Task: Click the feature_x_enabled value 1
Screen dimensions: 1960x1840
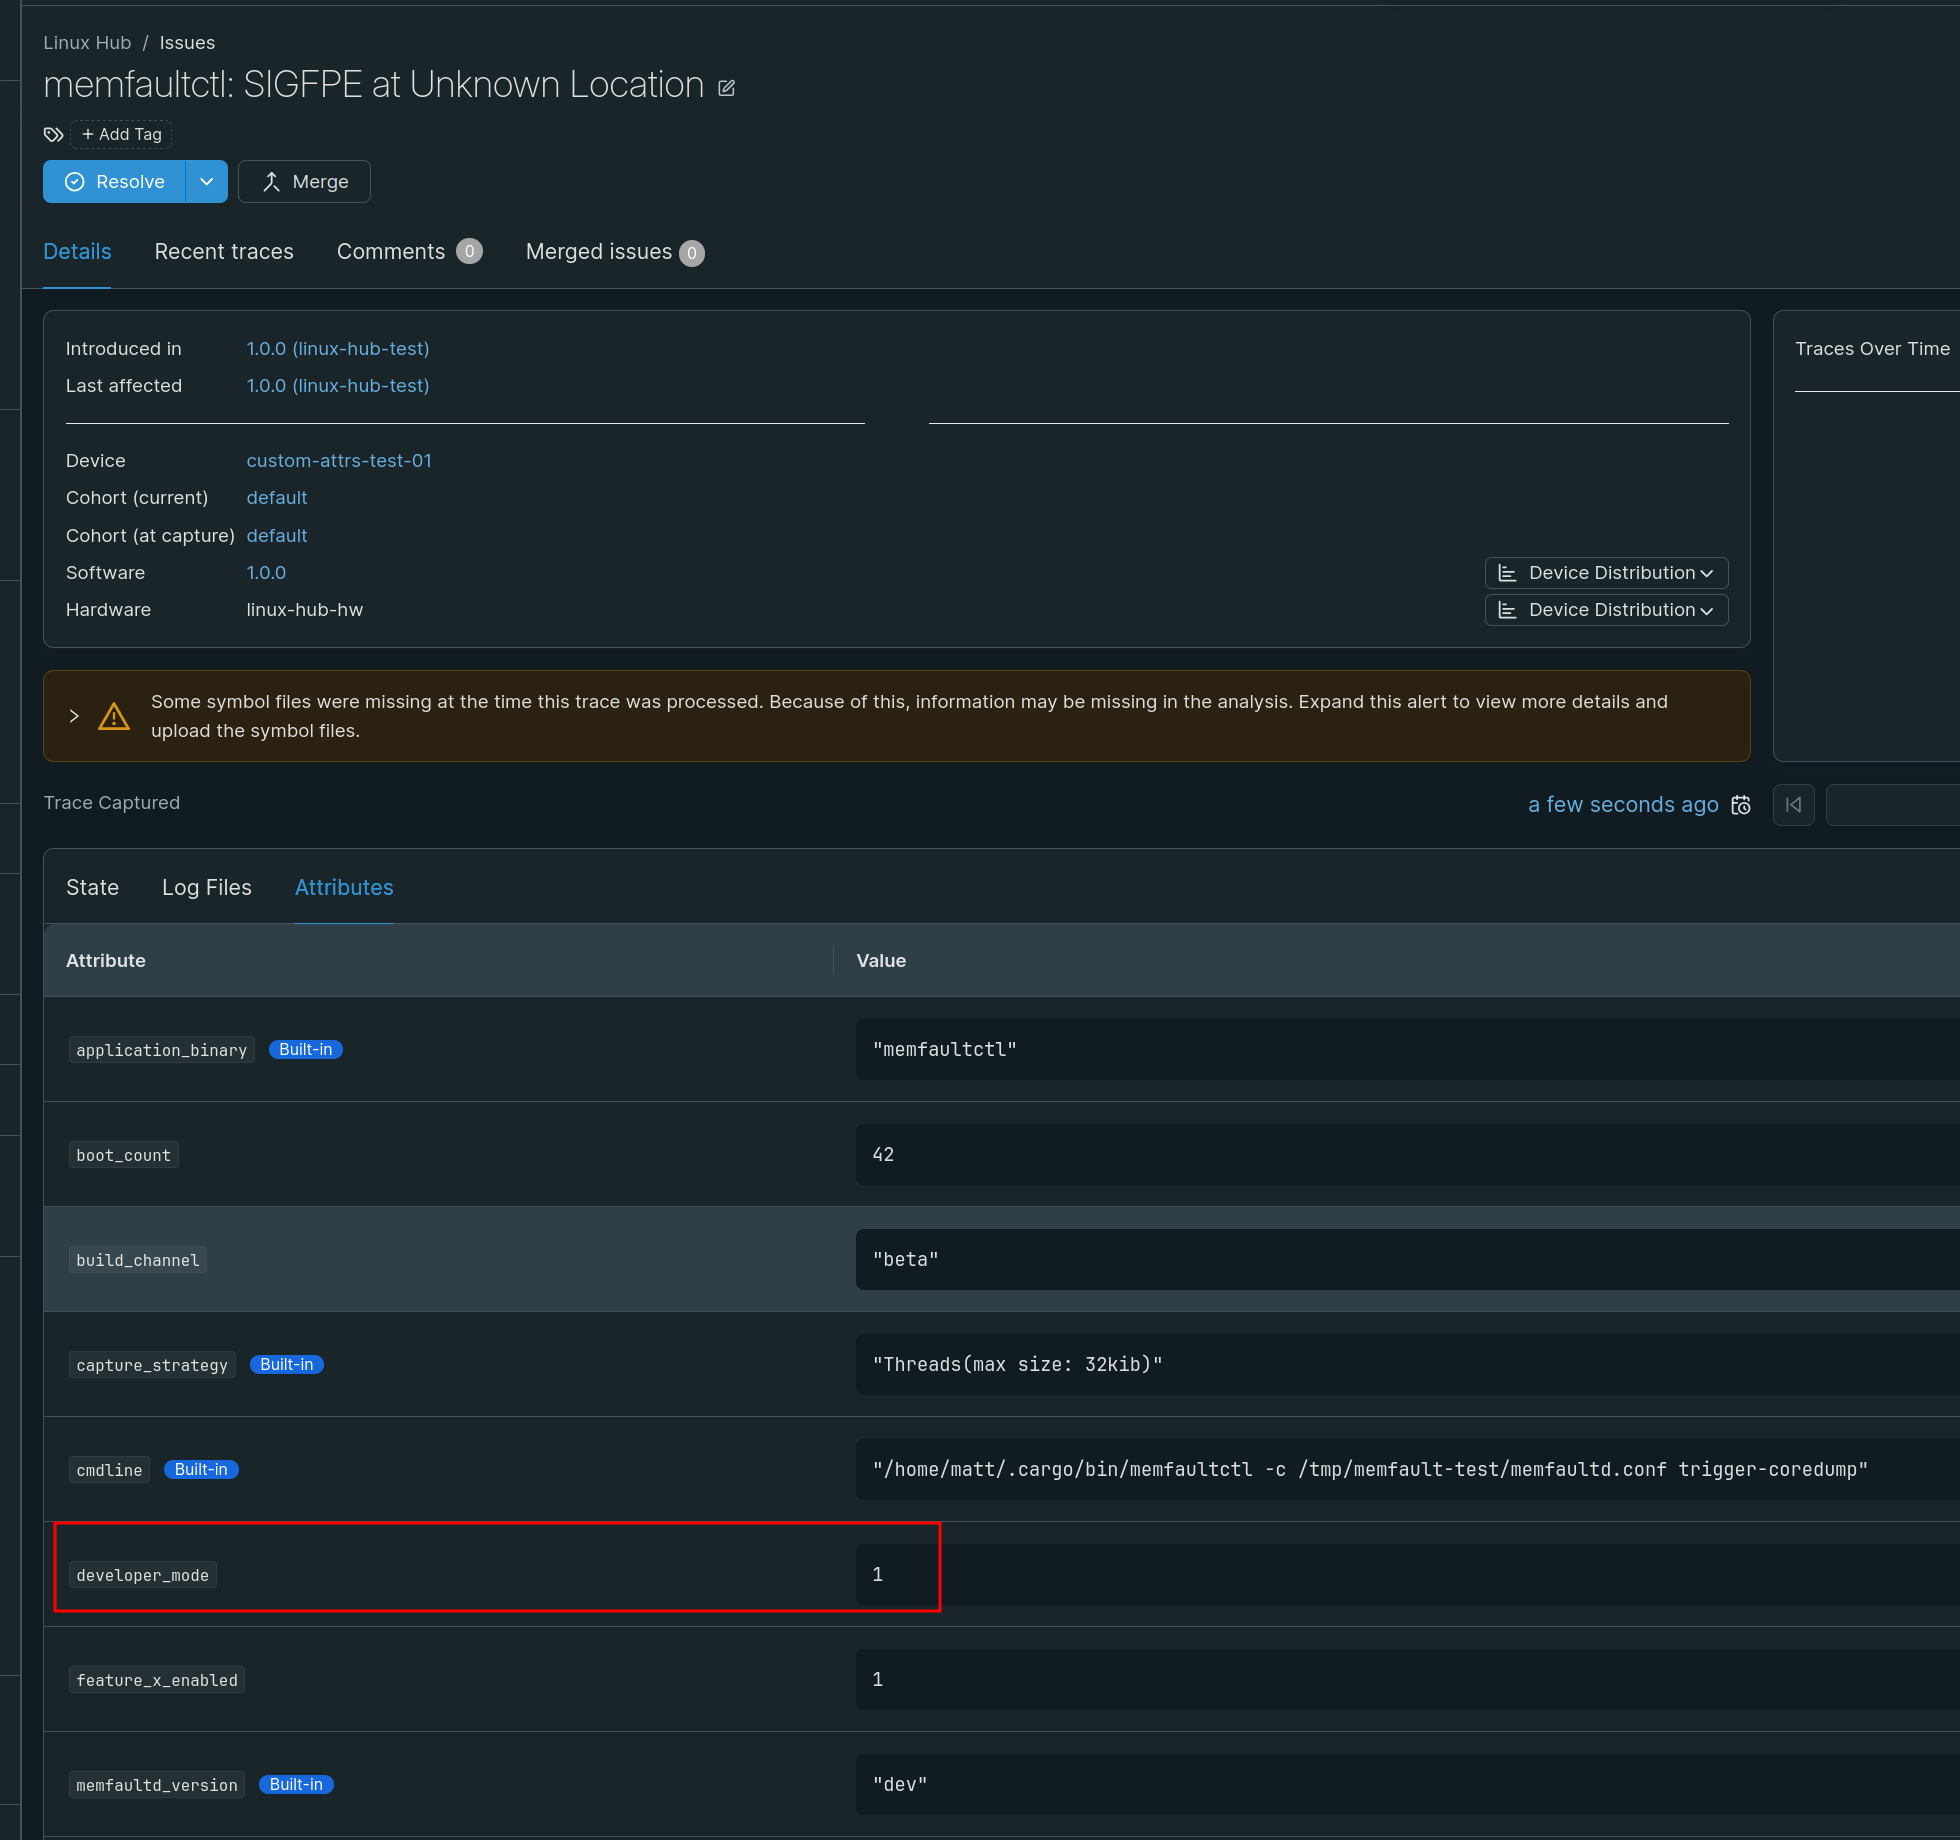Action: click(1407, 1680)
